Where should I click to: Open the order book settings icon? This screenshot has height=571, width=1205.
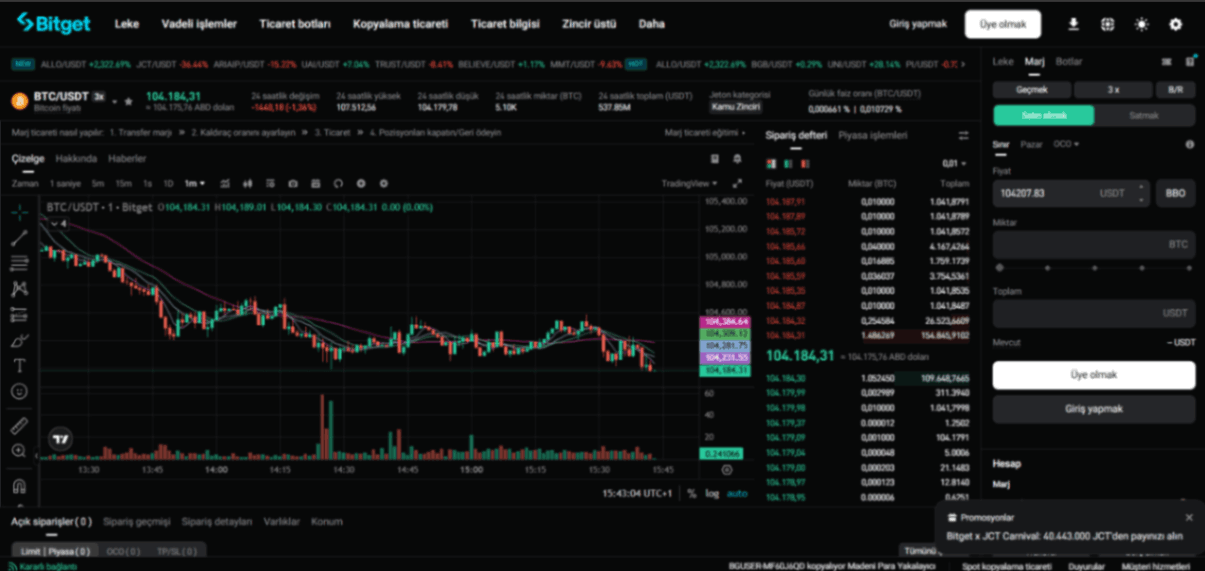click(x=963, y=135)
